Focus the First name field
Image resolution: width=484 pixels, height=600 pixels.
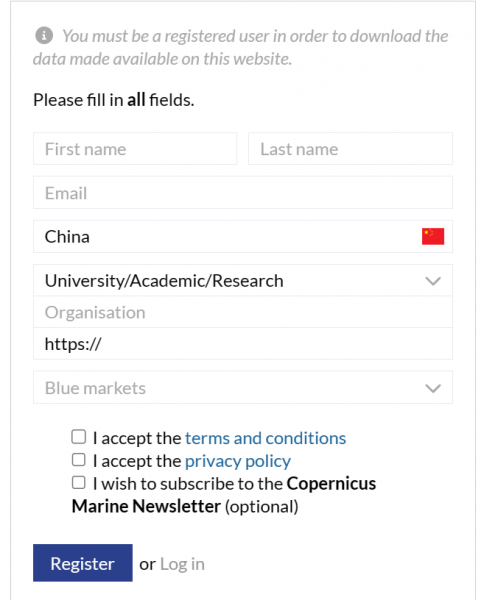(135, 149)
